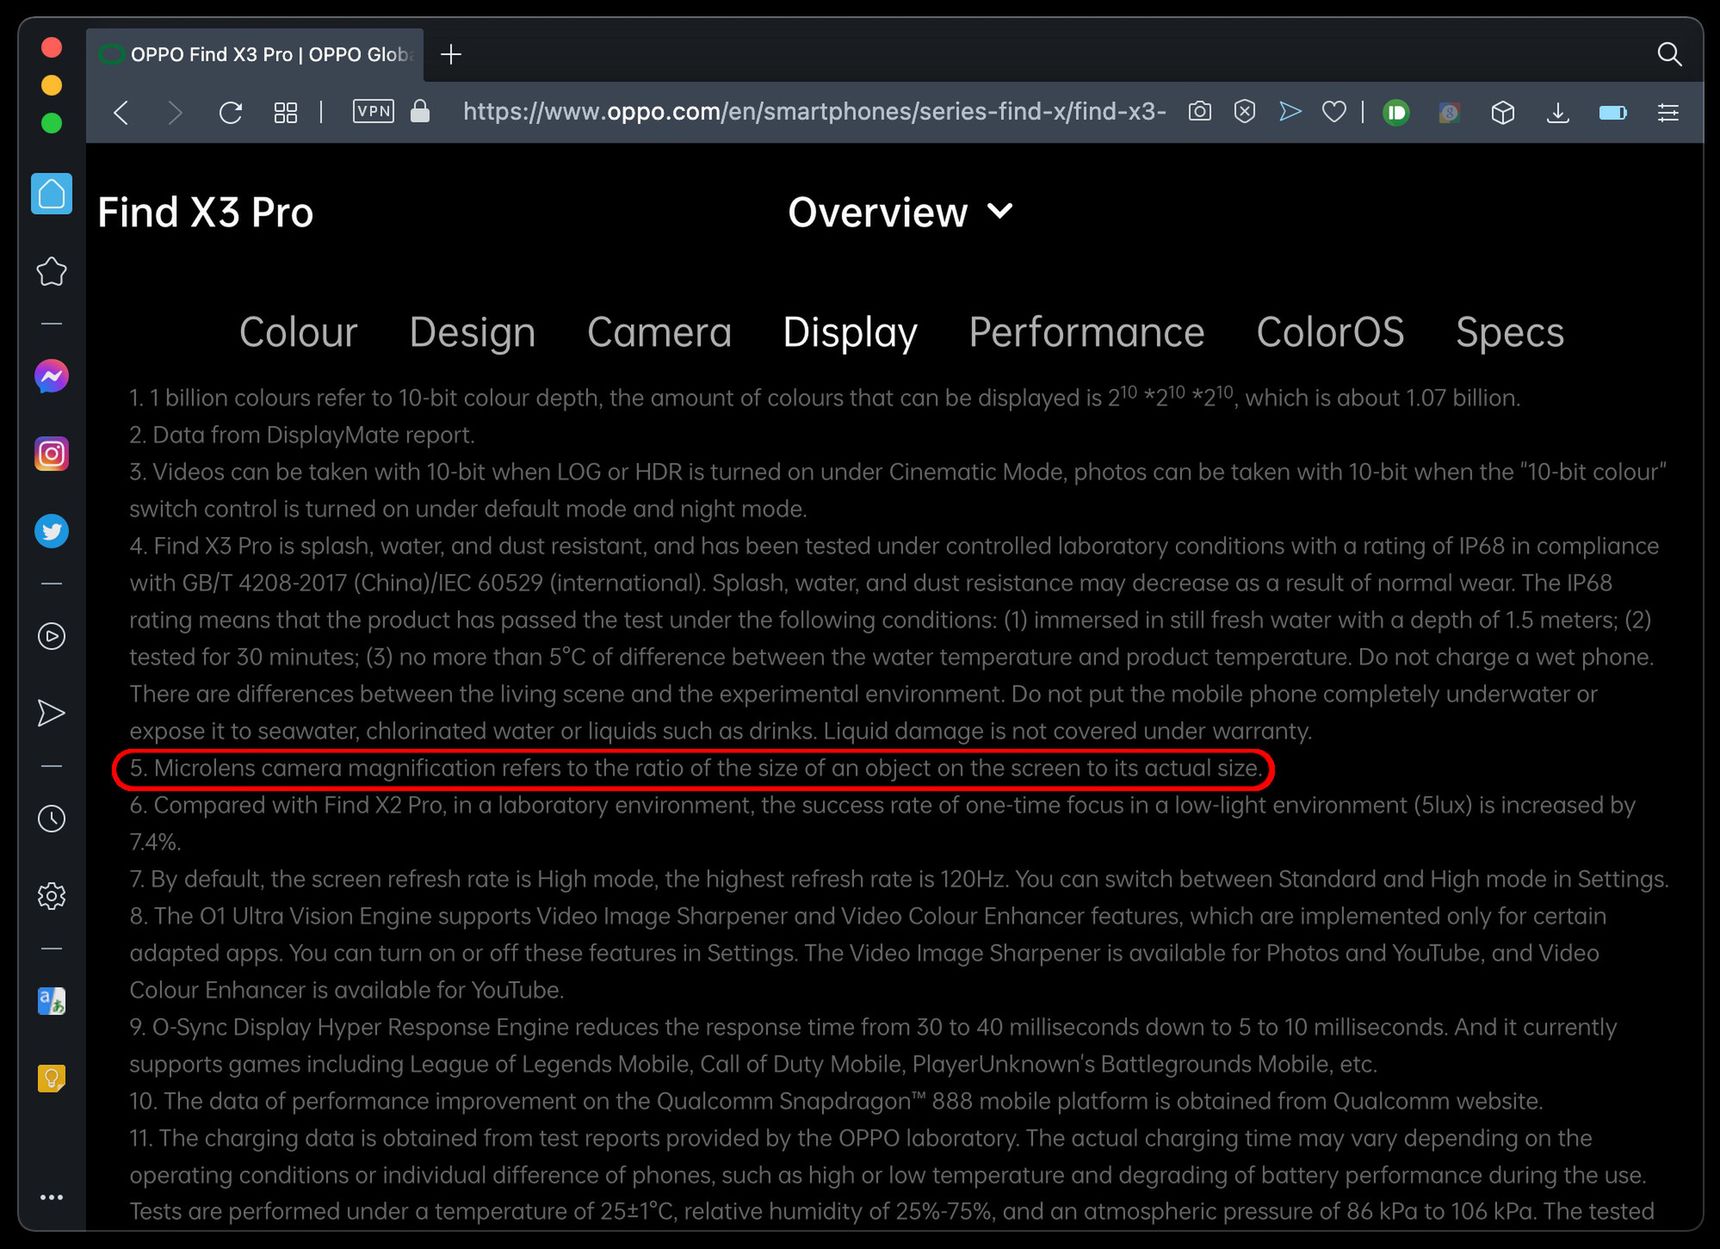Click footnote 7 about screen refresh rate
The height and width of the screenshot is (1249, 1720).
(899, 879)
